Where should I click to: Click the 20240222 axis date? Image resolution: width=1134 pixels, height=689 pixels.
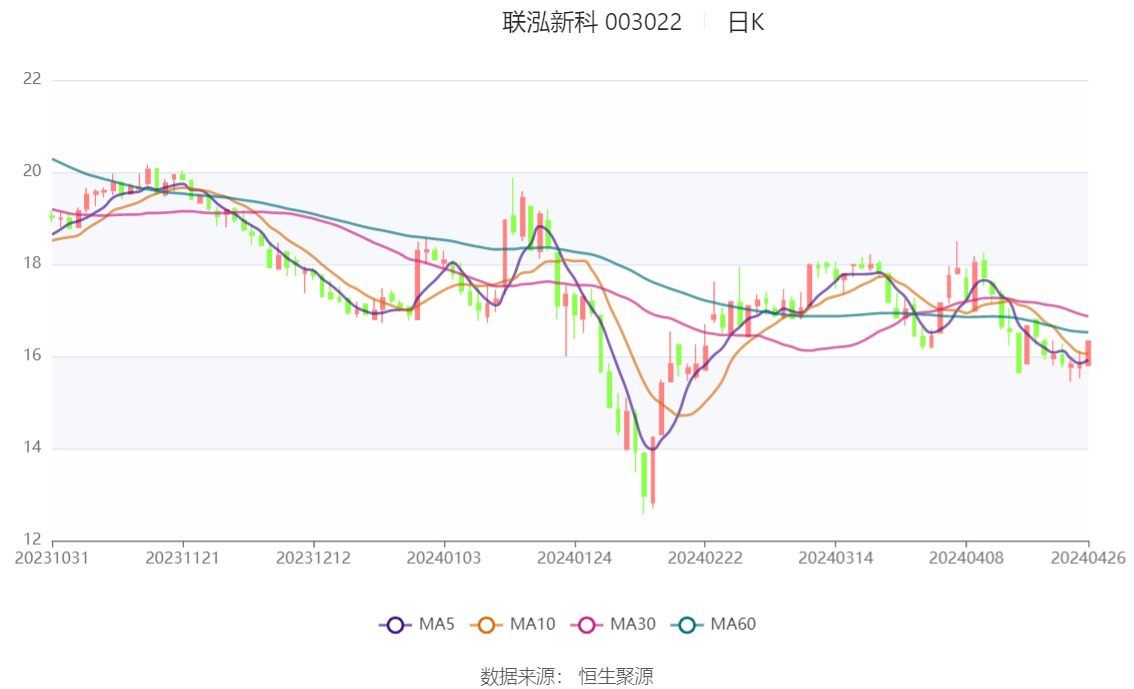point(705,558)
